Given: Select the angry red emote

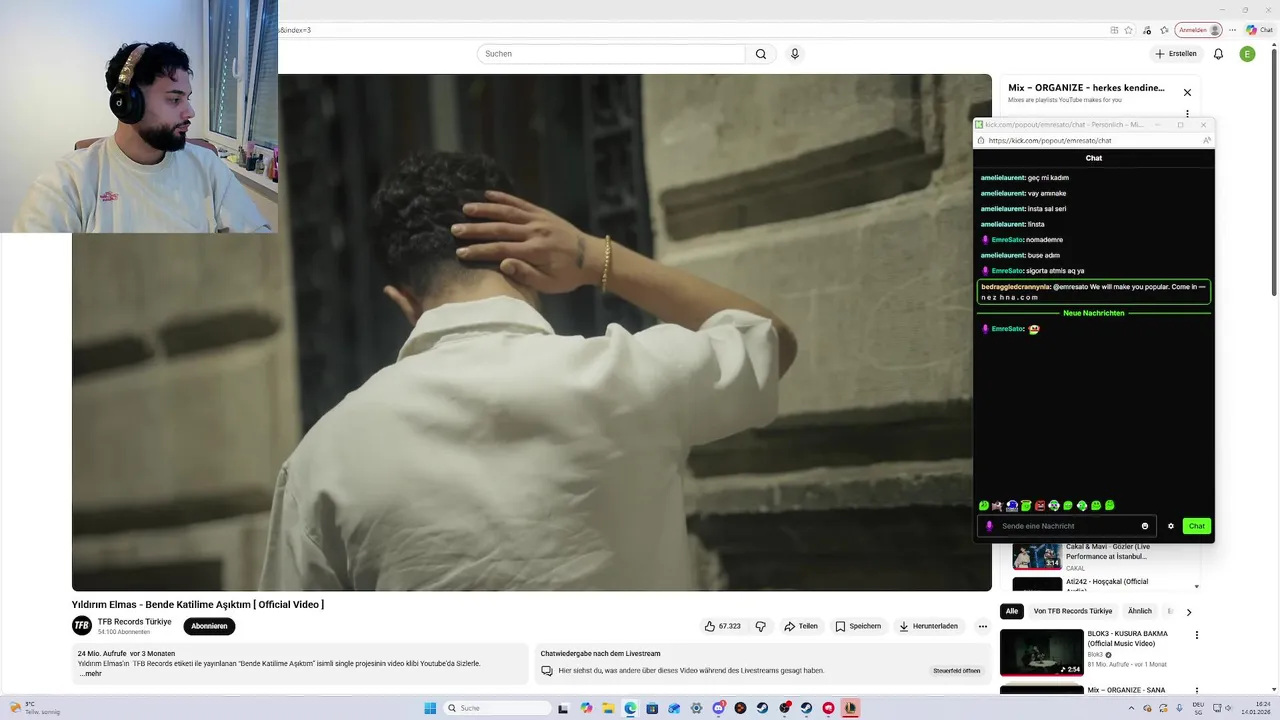Looking at the screenshot, I should pyautogui.click(x=1040, y=506).
